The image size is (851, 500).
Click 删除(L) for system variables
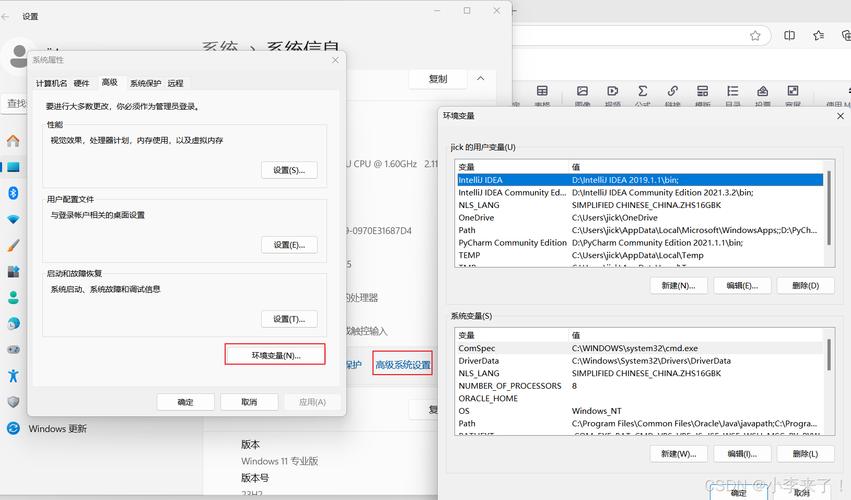[805, 454]
